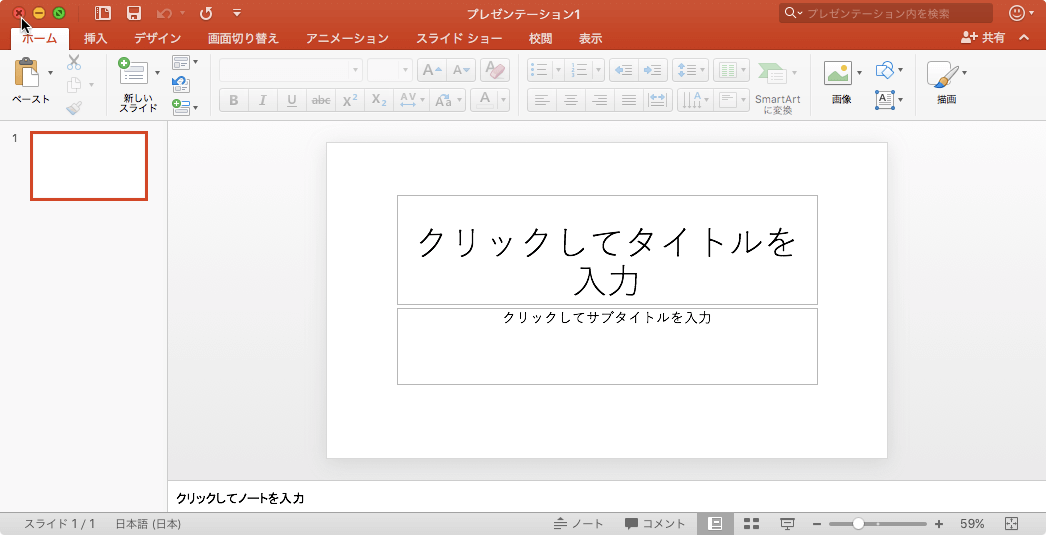This screenshot has width=1046, height=535.
Task: Start slideshow from status bar icon
Action: [787, 524]
